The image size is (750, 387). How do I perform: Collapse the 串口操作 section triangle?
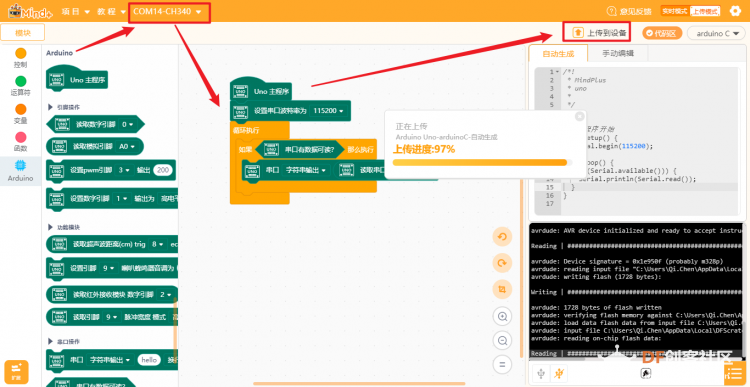tap(50, 342)
